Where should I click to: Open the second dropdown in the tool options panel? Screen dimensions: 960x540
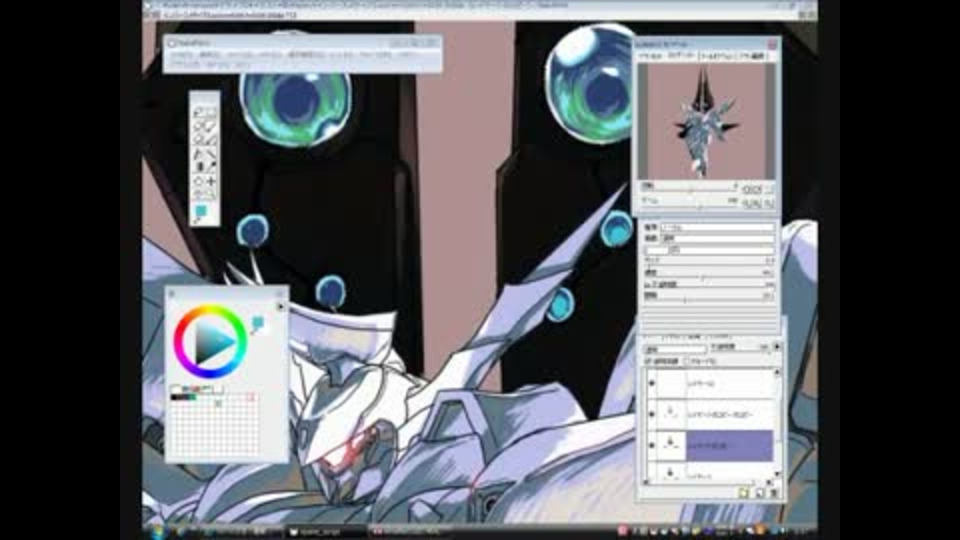click(x=716, y=238)
